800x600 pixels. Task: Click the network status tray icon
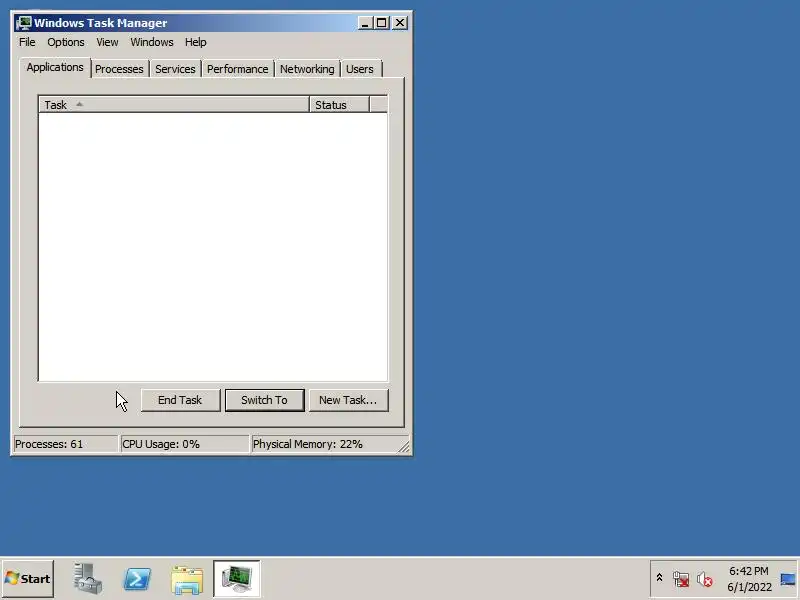(x=681, y=579)
